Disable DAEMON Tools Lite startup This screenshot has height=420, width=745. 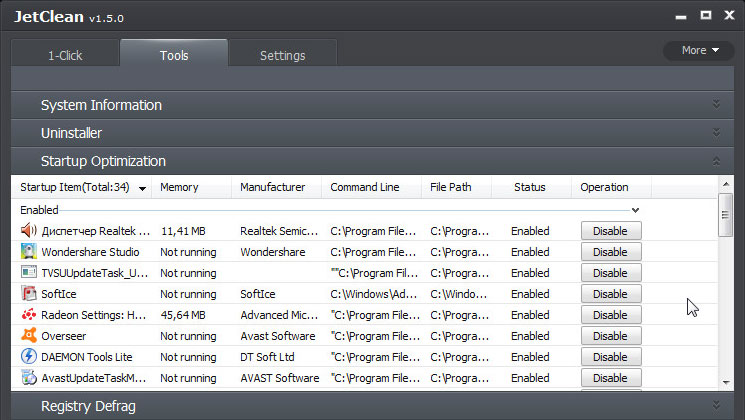[x=611, y=357]
